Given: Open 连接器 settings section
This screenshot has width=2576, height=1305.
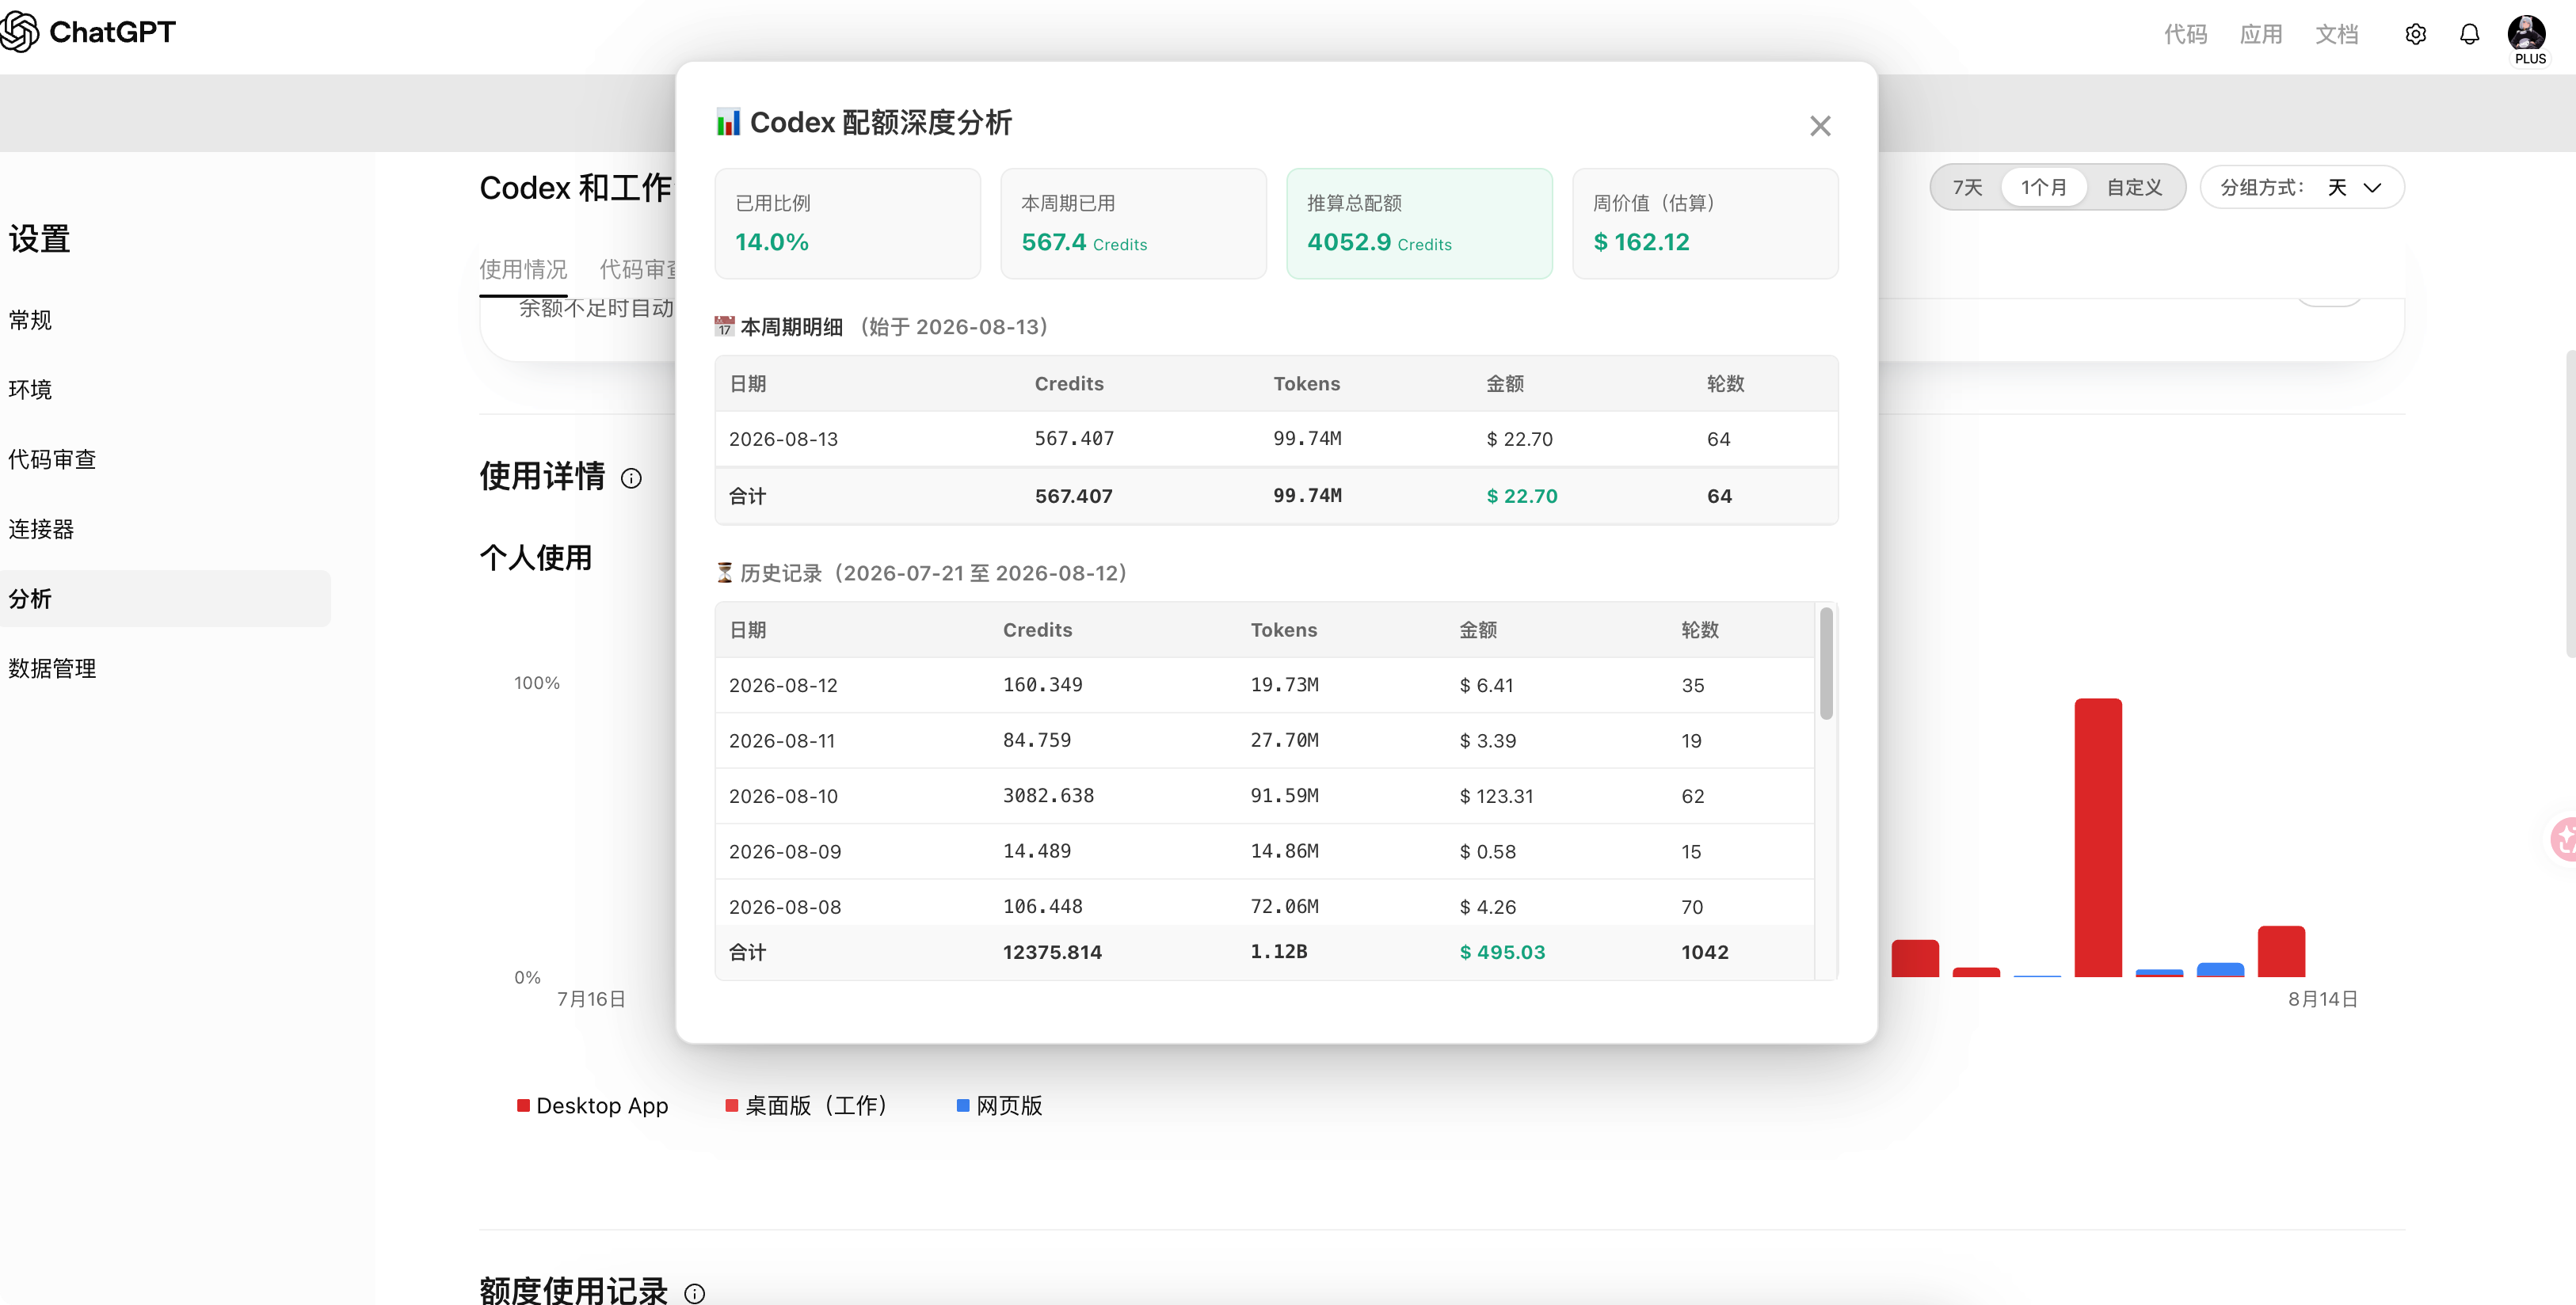Looking at the screenshot, I should click(41, 529).
